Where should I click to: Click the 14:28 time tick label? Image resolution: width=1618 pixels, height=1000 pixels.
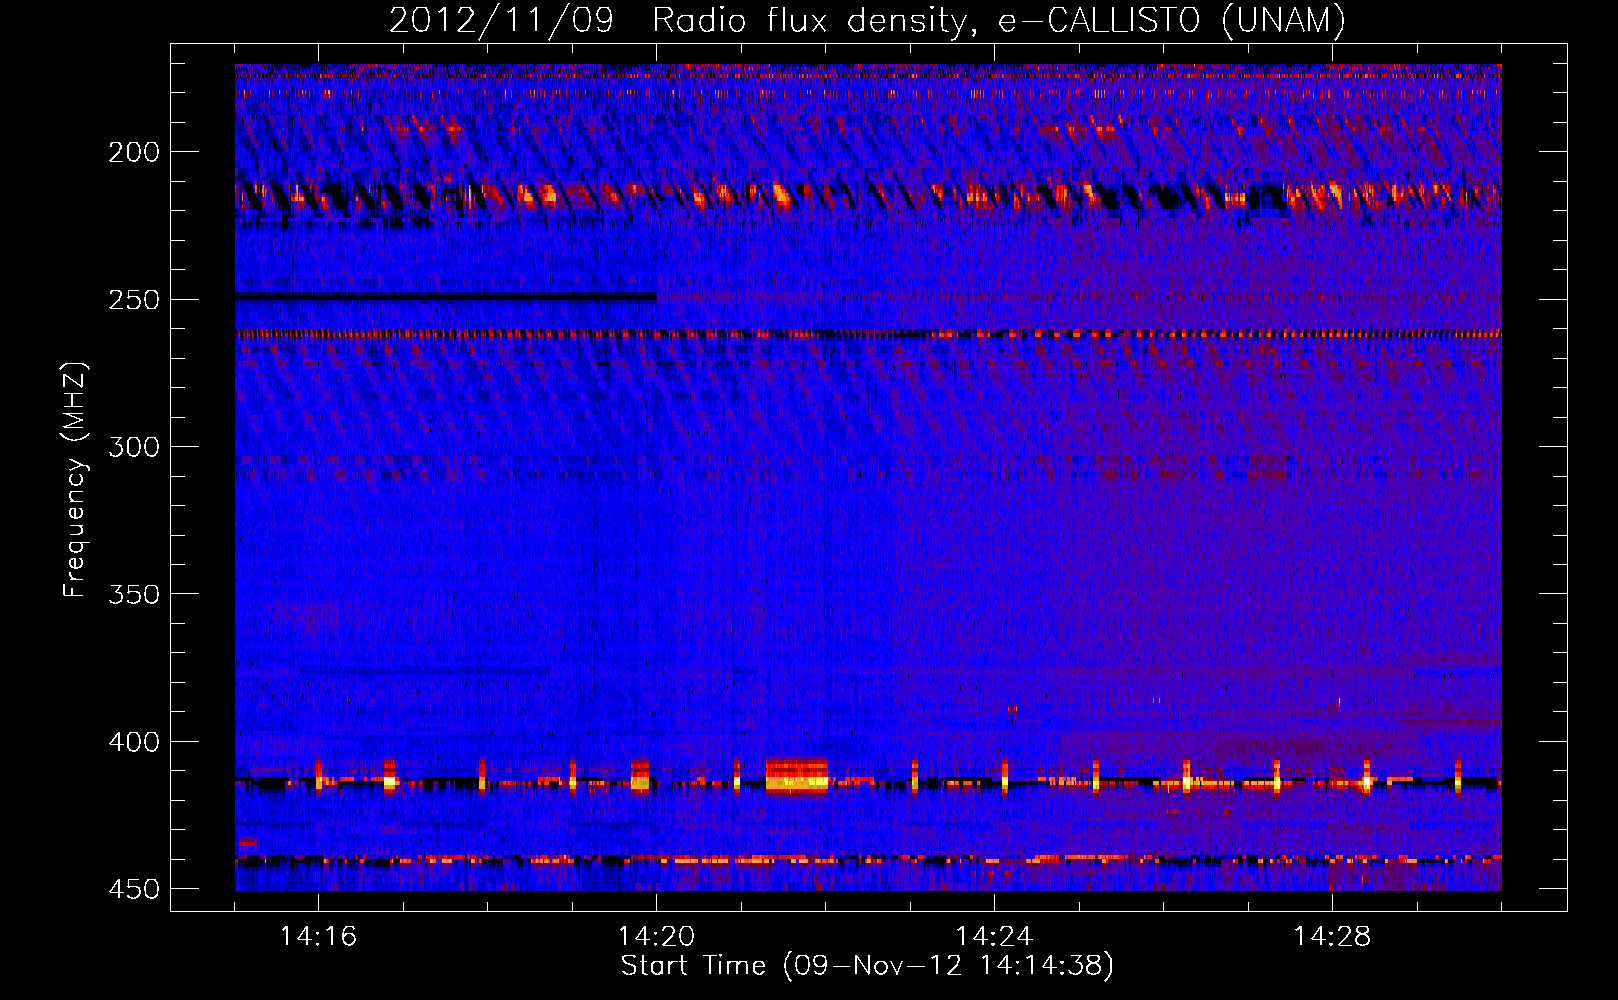[x=1332, y=936]
